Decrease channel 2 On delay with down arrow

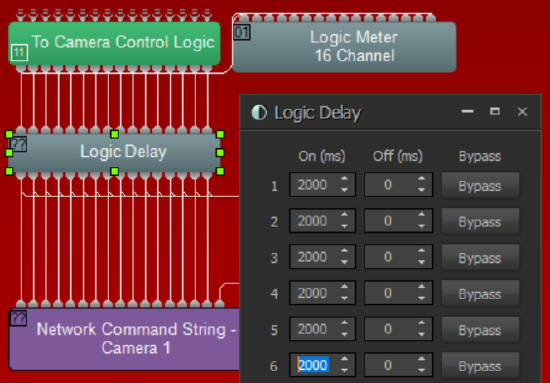click(x=344, y=226)
